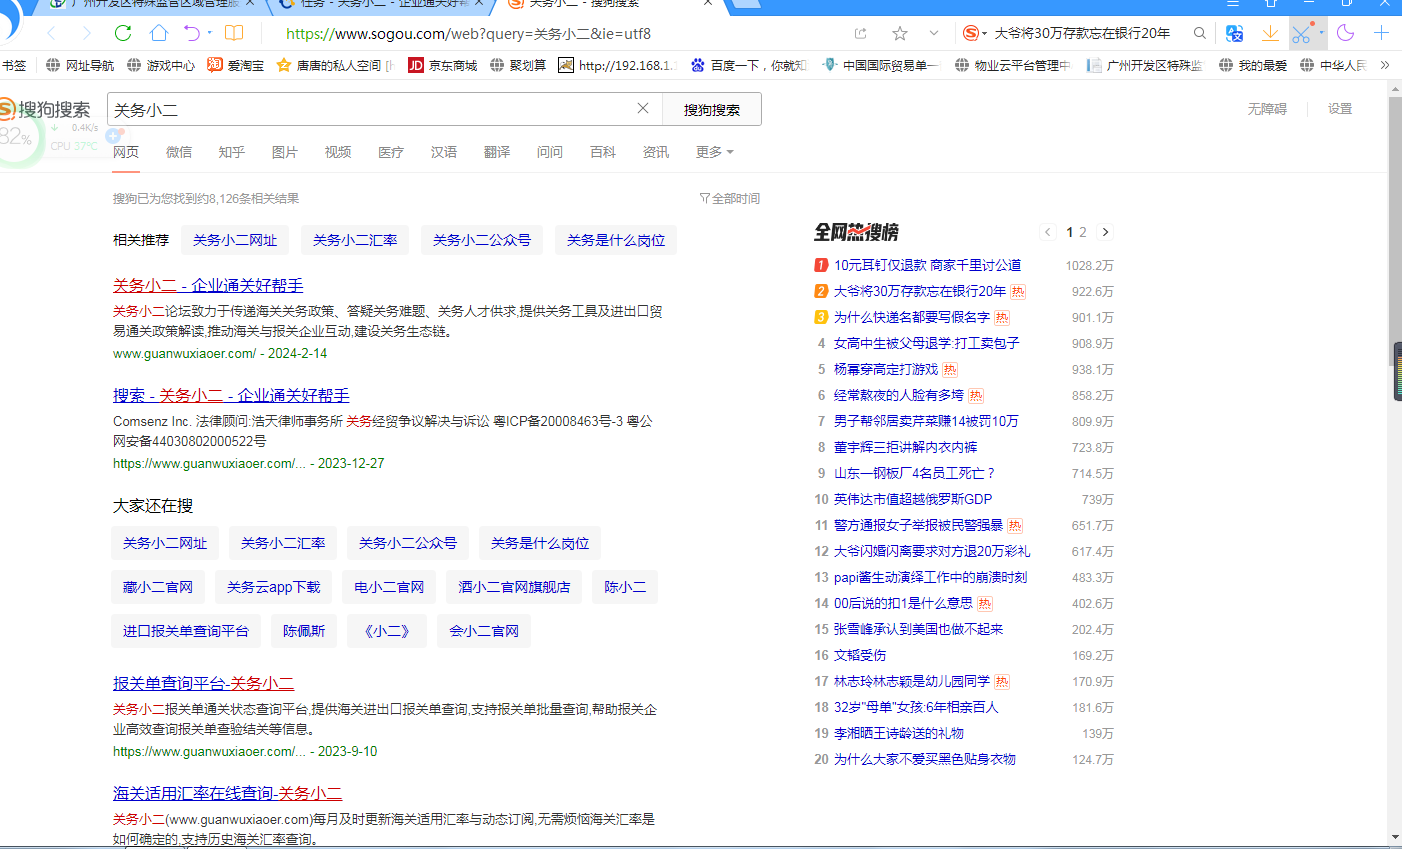Click 进口报关单查询平台 suggestion
Viewport: 1402px width, 849px height.
[186, 631]
